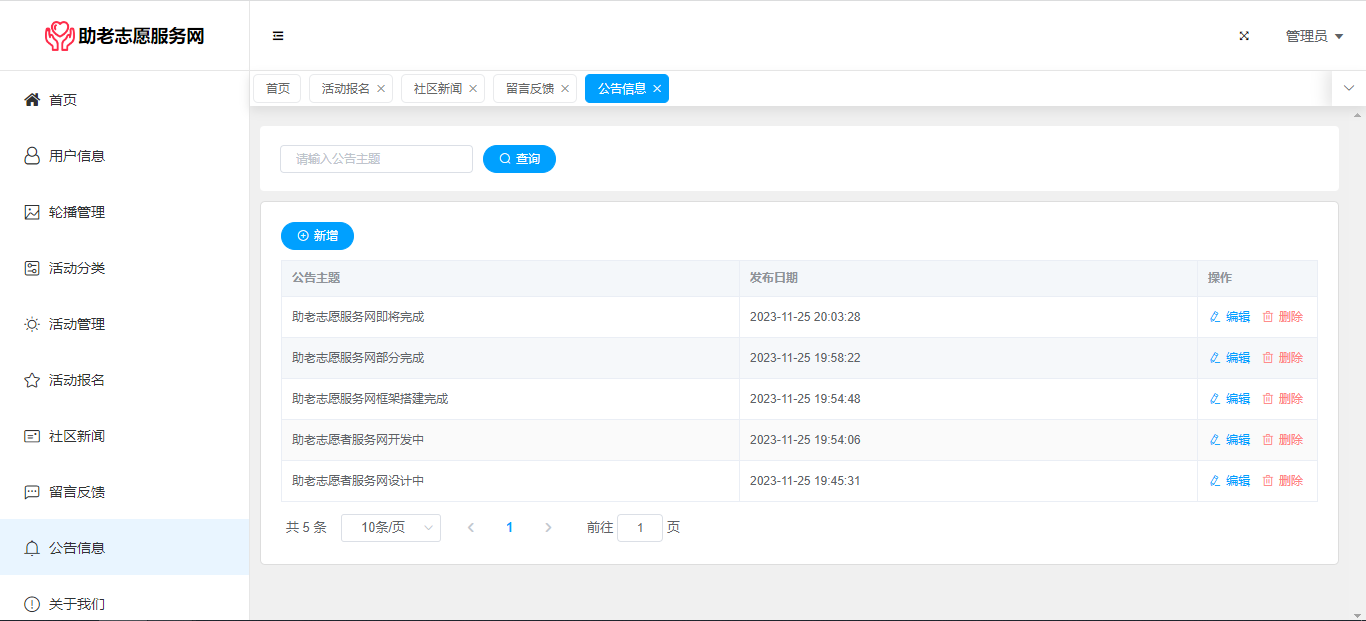The image size is (1366, 621).
Task: Open the 管理员 user dropdown
Action: [1313, 36]
